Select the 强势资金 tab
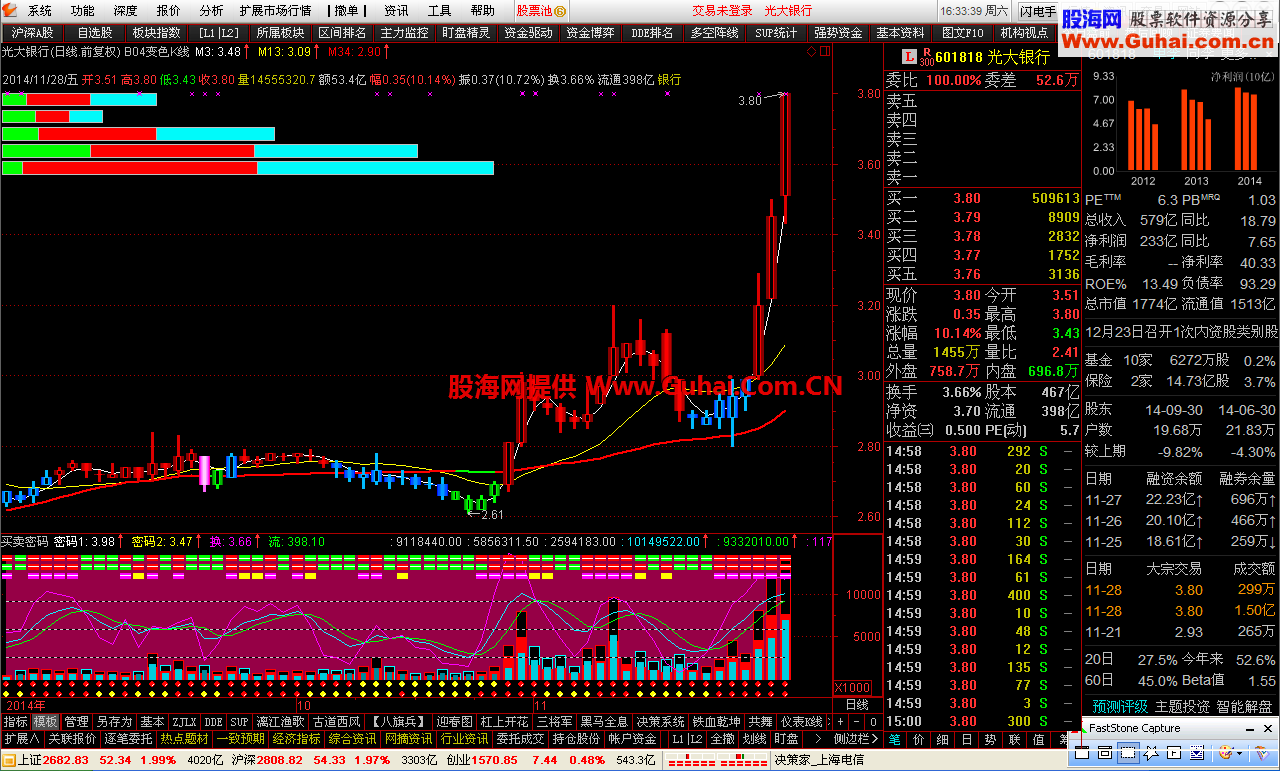This screenshot has width=1280, height=771. pos(838,33)
